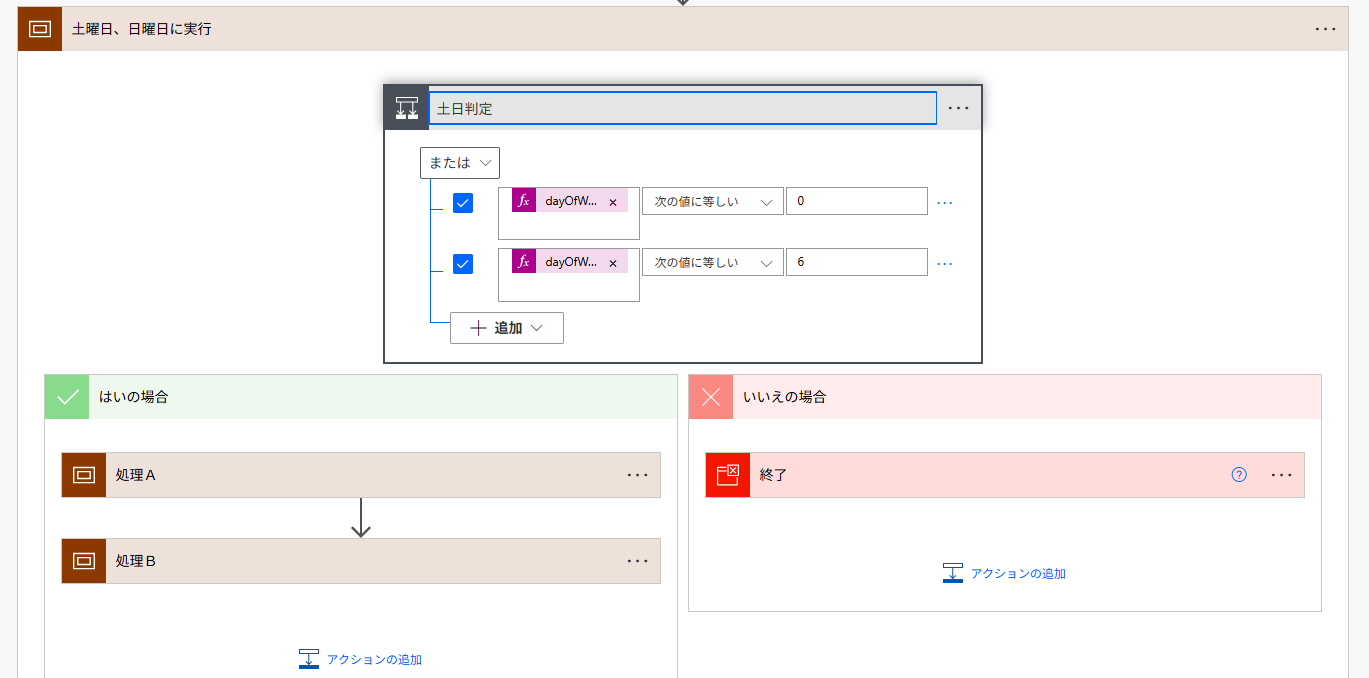
Task: Expand the 処理A scope card
Action: coord(361,475)
